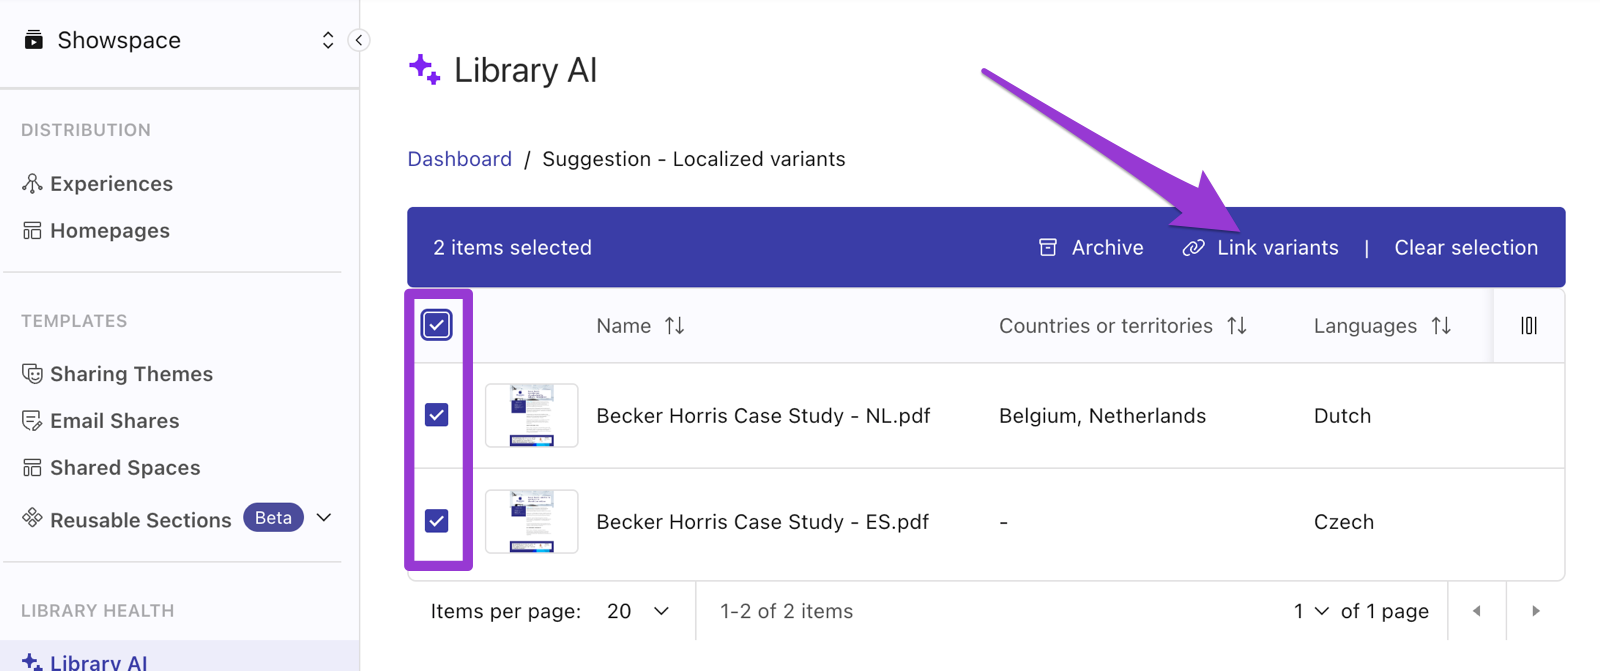Click the Beta badge next to Reusable Sections
1600x671 pixels.
point(273,518)
